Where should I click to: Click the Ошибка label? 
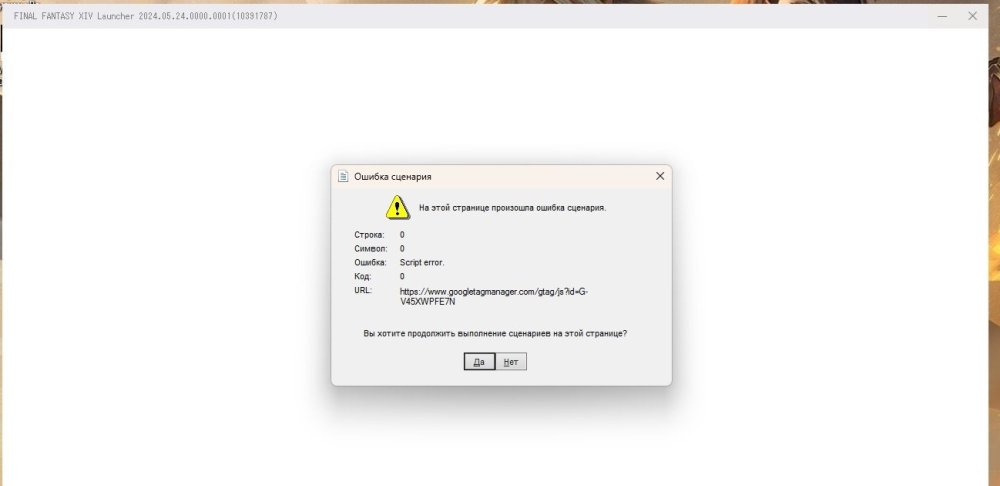click(371, 262)
